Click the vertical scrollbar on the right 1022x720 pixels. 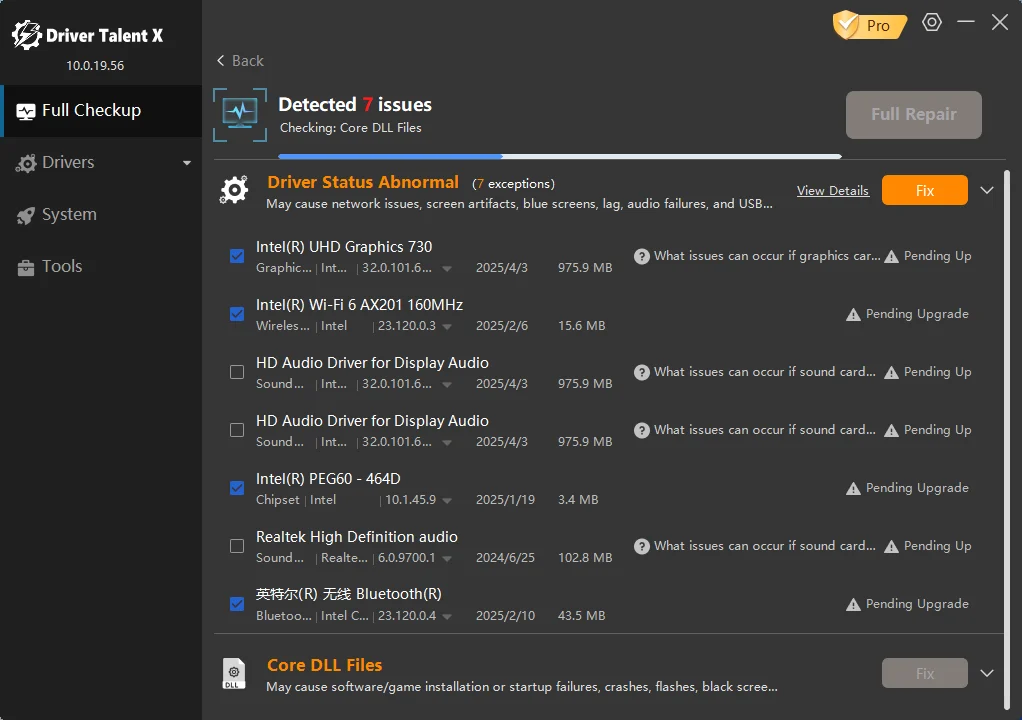point(1007,440)
